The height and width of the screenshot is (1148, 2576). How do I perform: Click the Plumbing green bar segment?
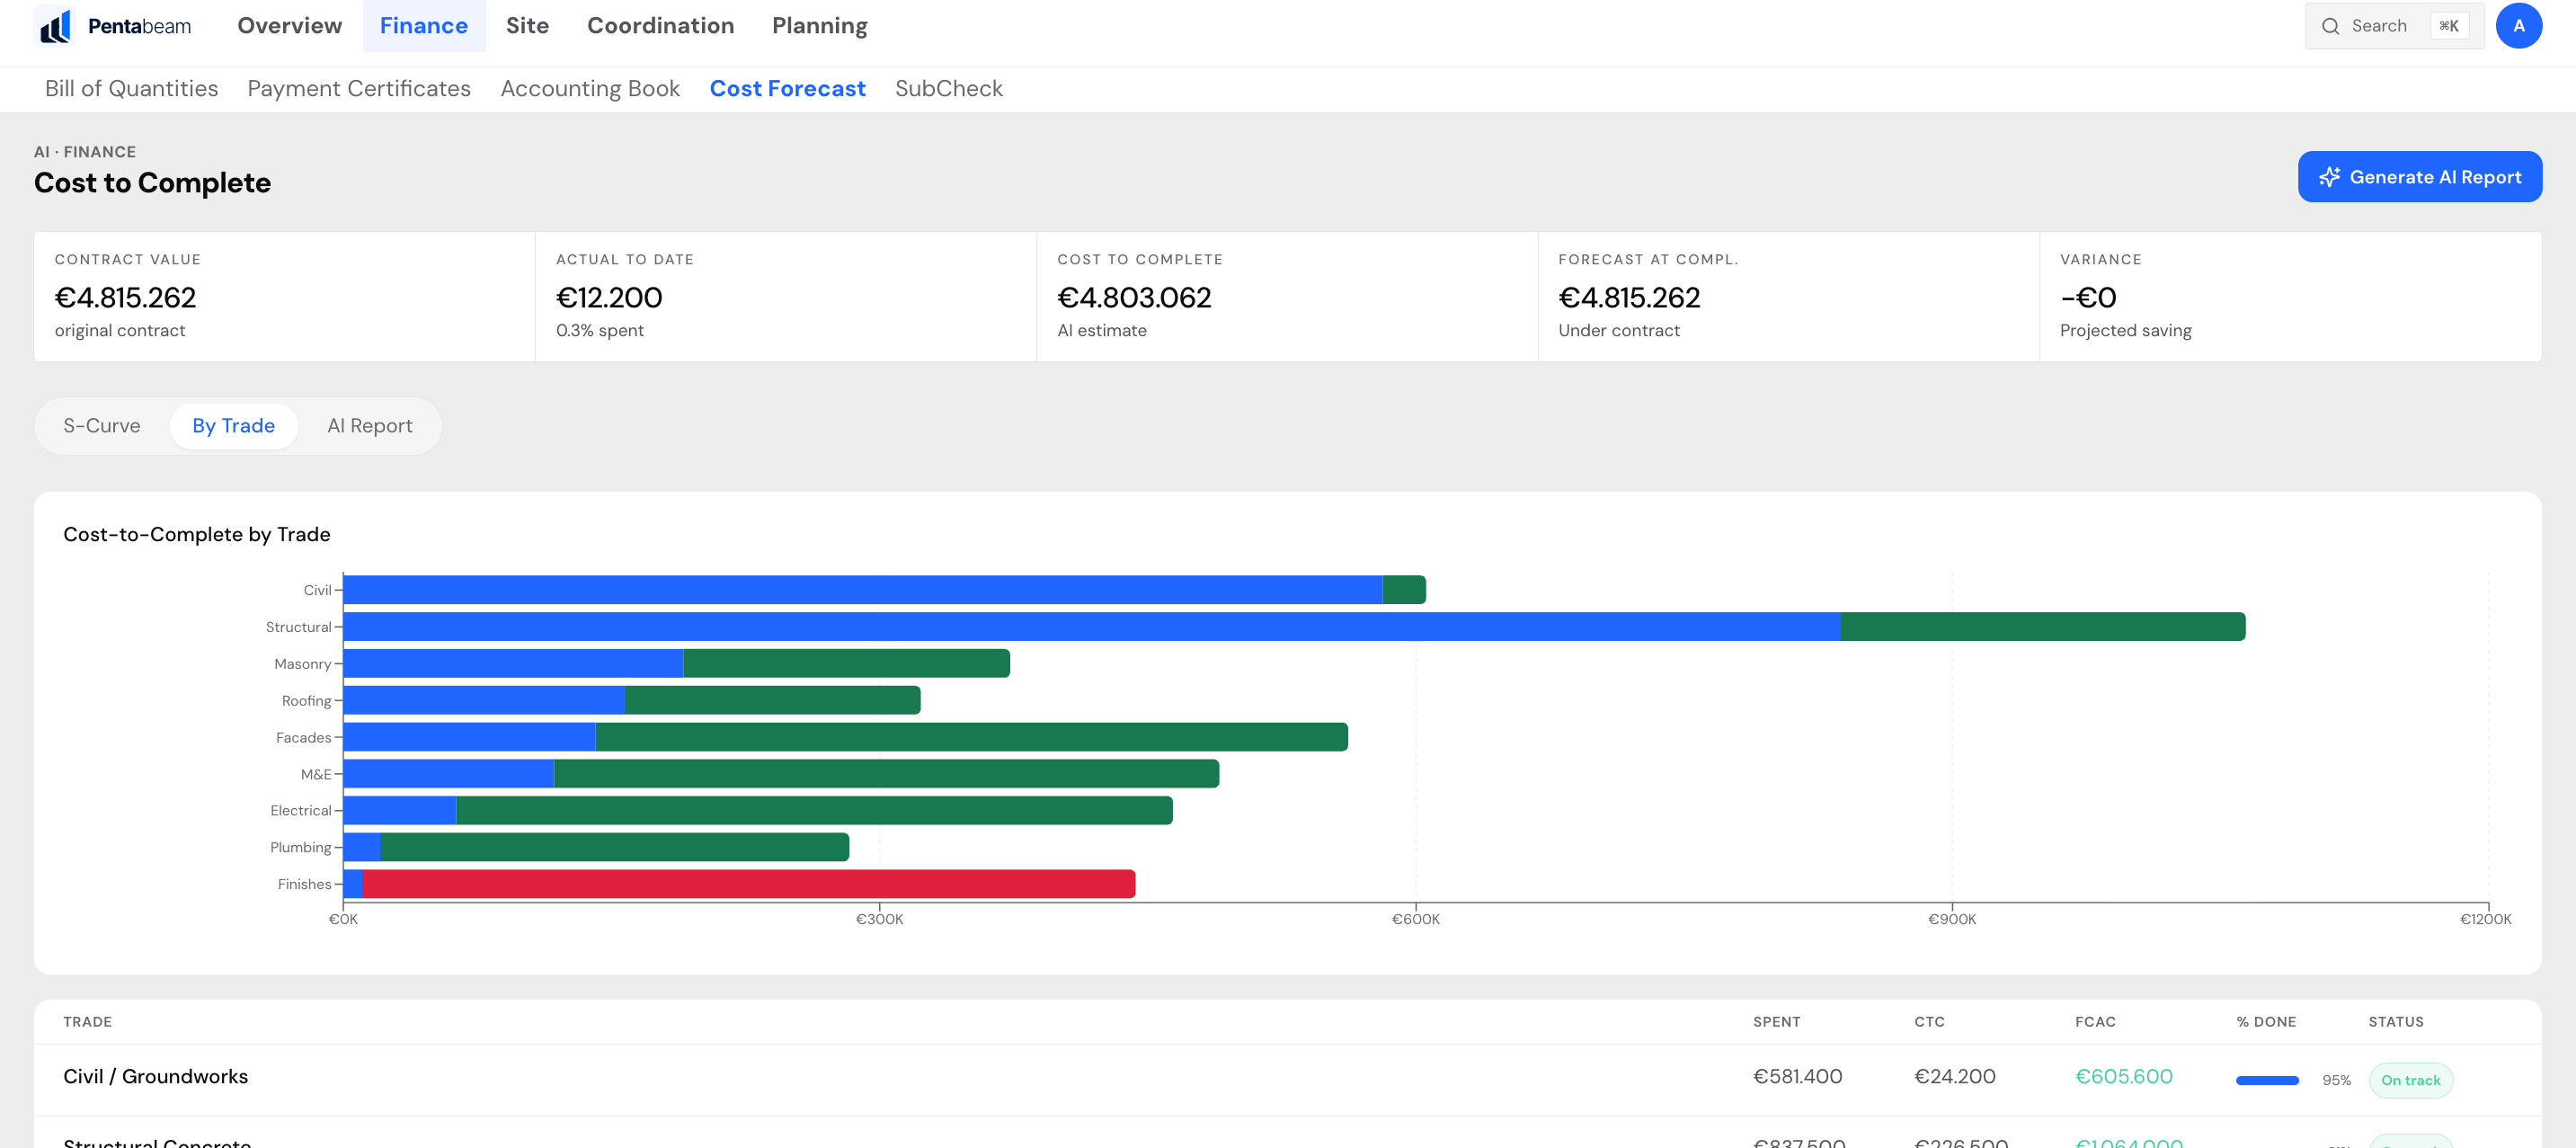(614, 848)
